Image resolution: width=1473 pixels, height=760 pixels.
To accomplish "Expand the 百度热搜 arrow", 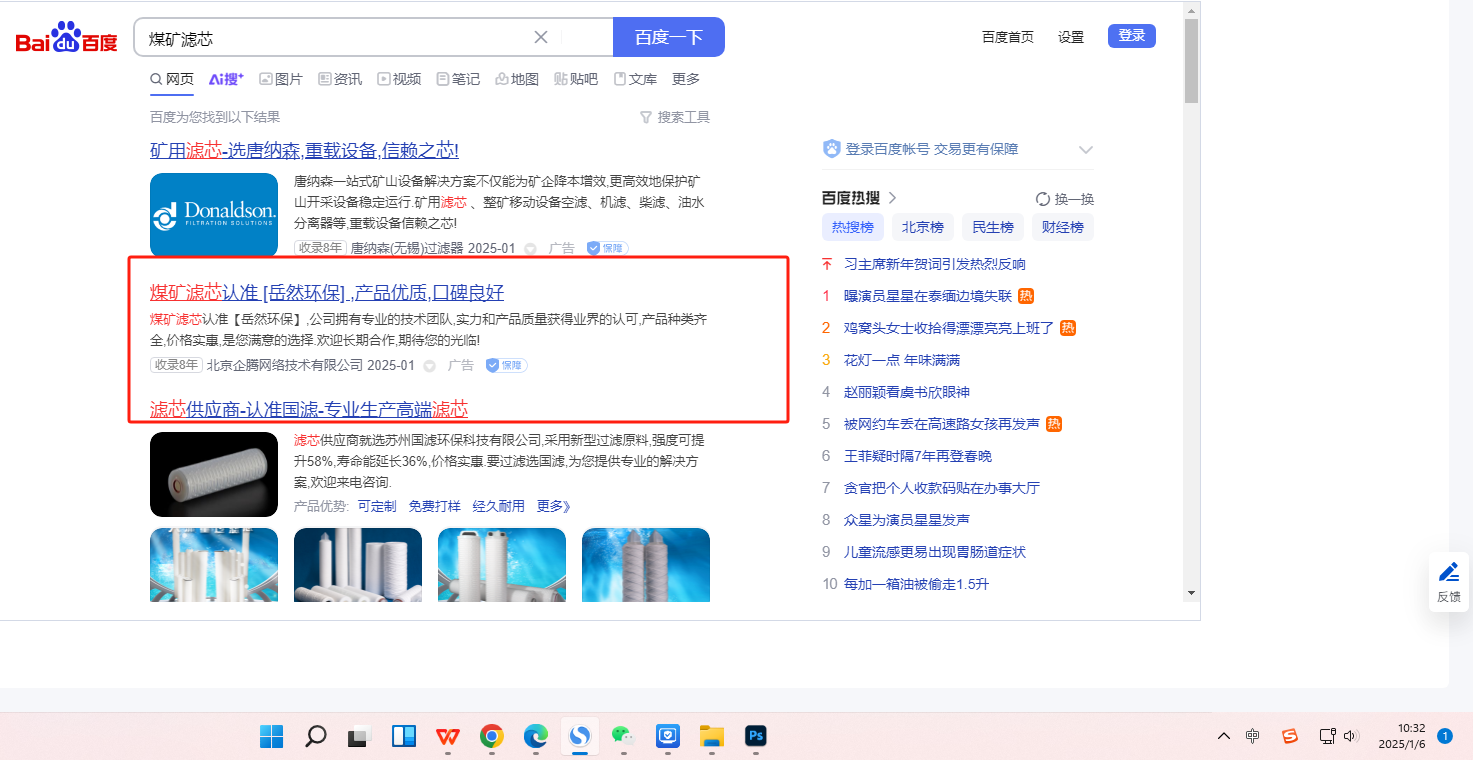I will (893, 198).
